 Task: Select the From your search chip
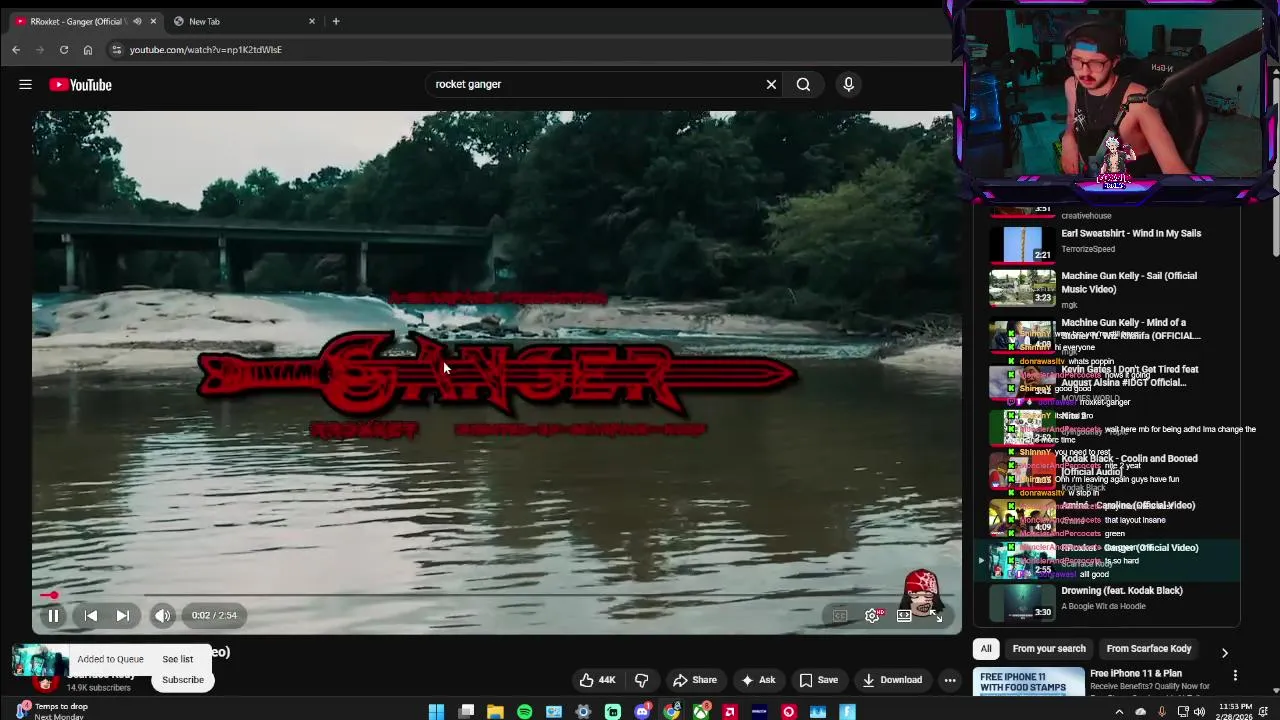click(1049, 649)
